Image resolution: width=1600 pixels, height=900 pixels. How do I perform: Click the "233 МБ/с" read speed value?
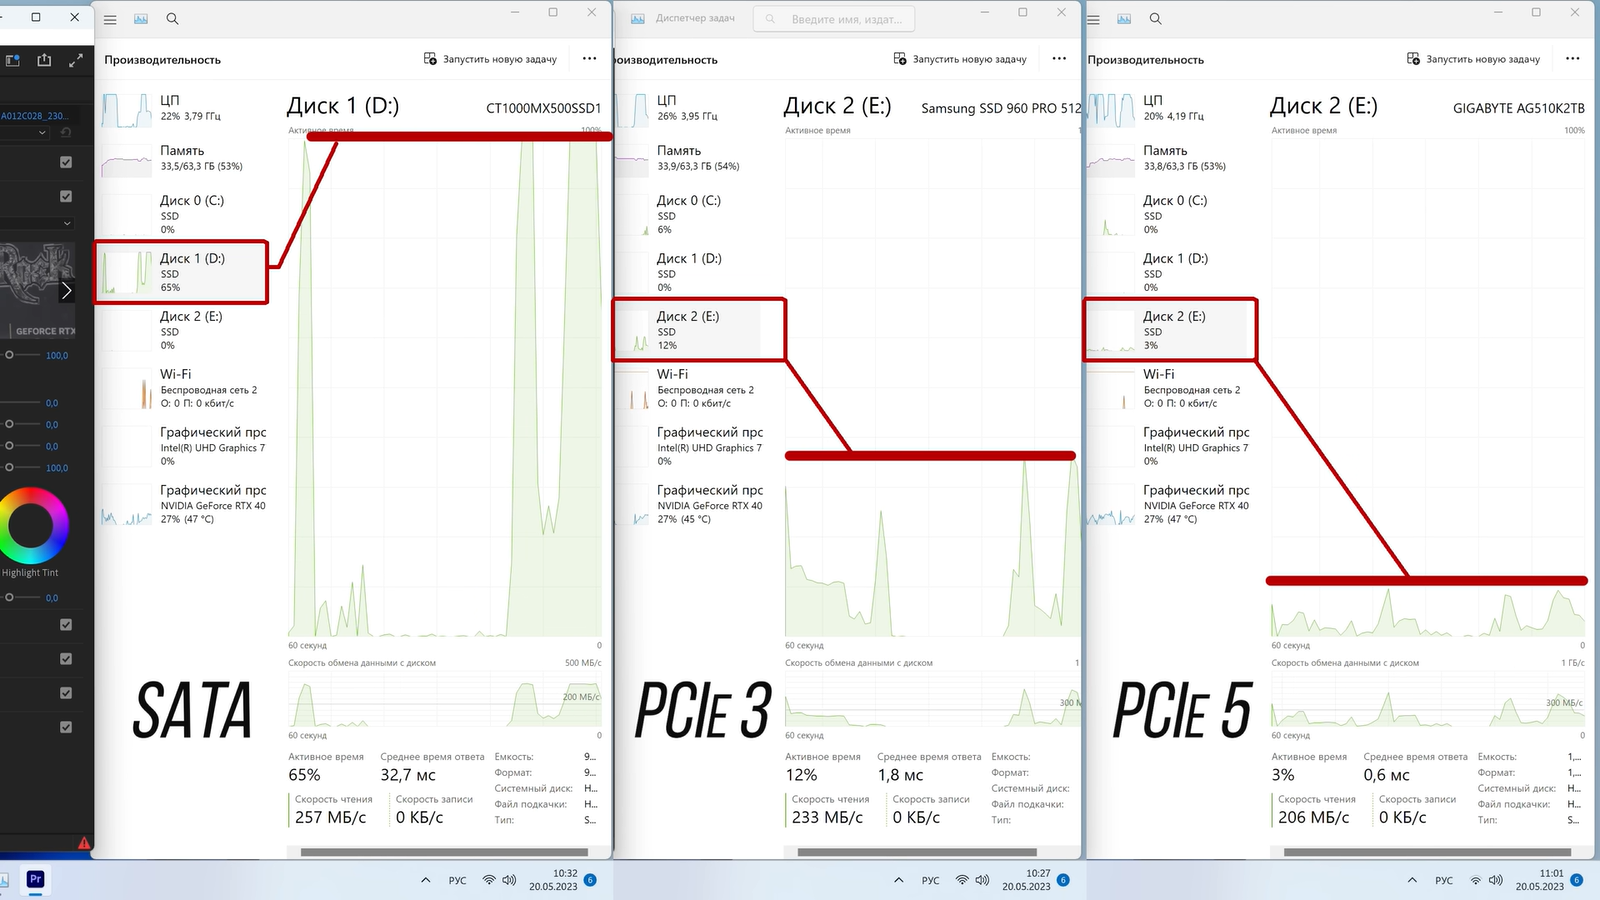point(827,817)
